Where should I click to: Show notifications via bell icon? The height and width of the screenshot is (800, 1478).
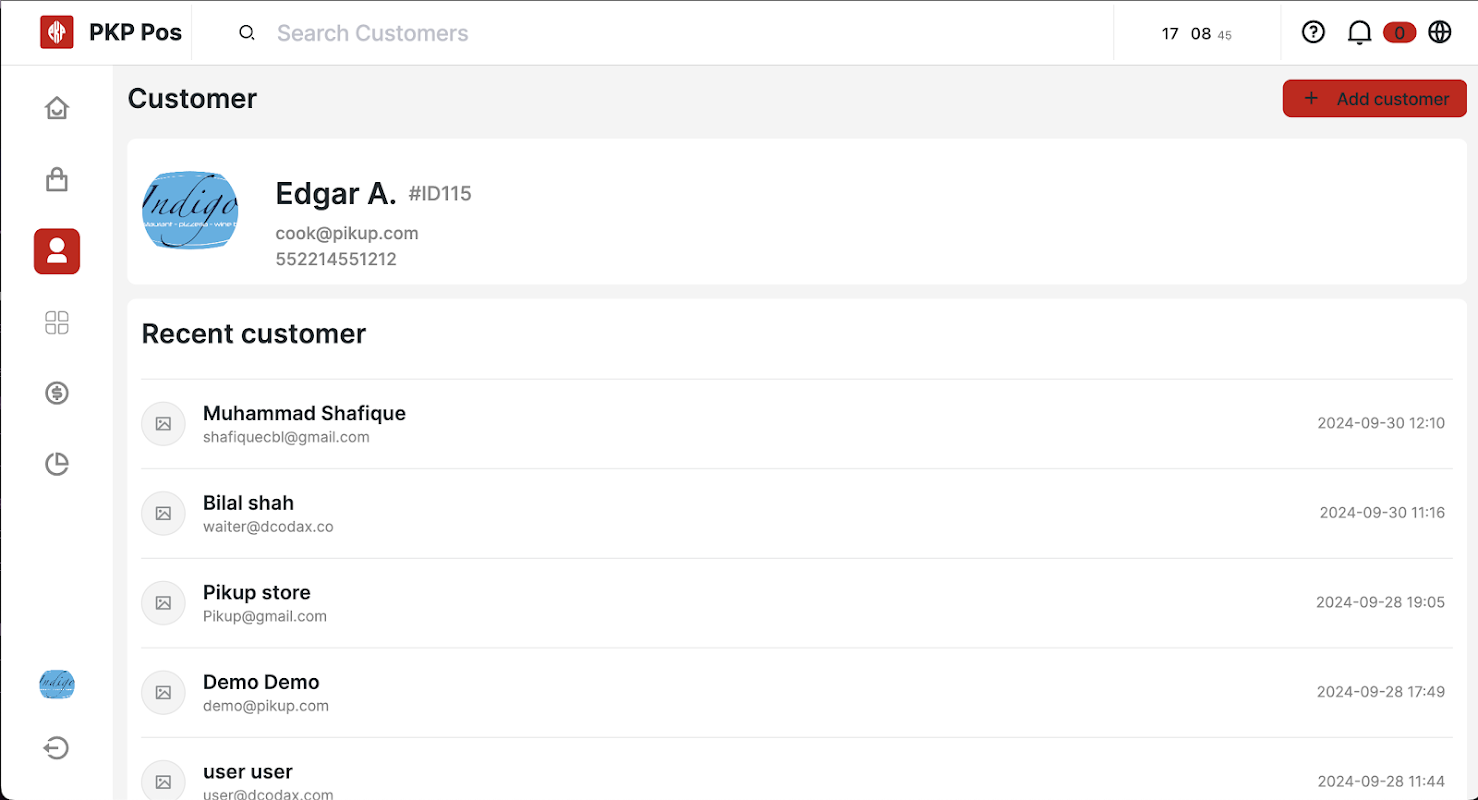pos(1359,33)
